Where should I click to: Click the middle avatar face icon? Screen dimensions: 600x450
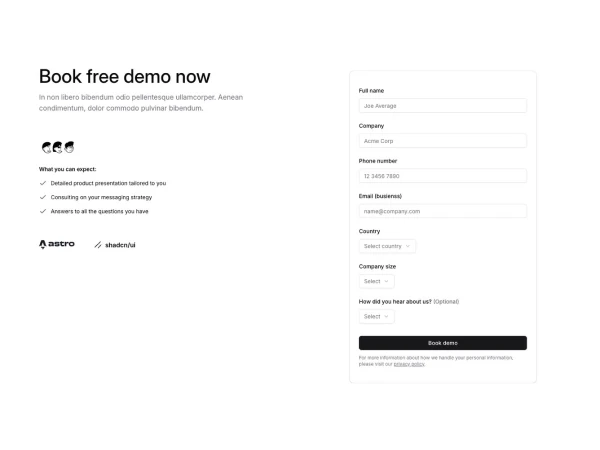(x=58, y=147)
